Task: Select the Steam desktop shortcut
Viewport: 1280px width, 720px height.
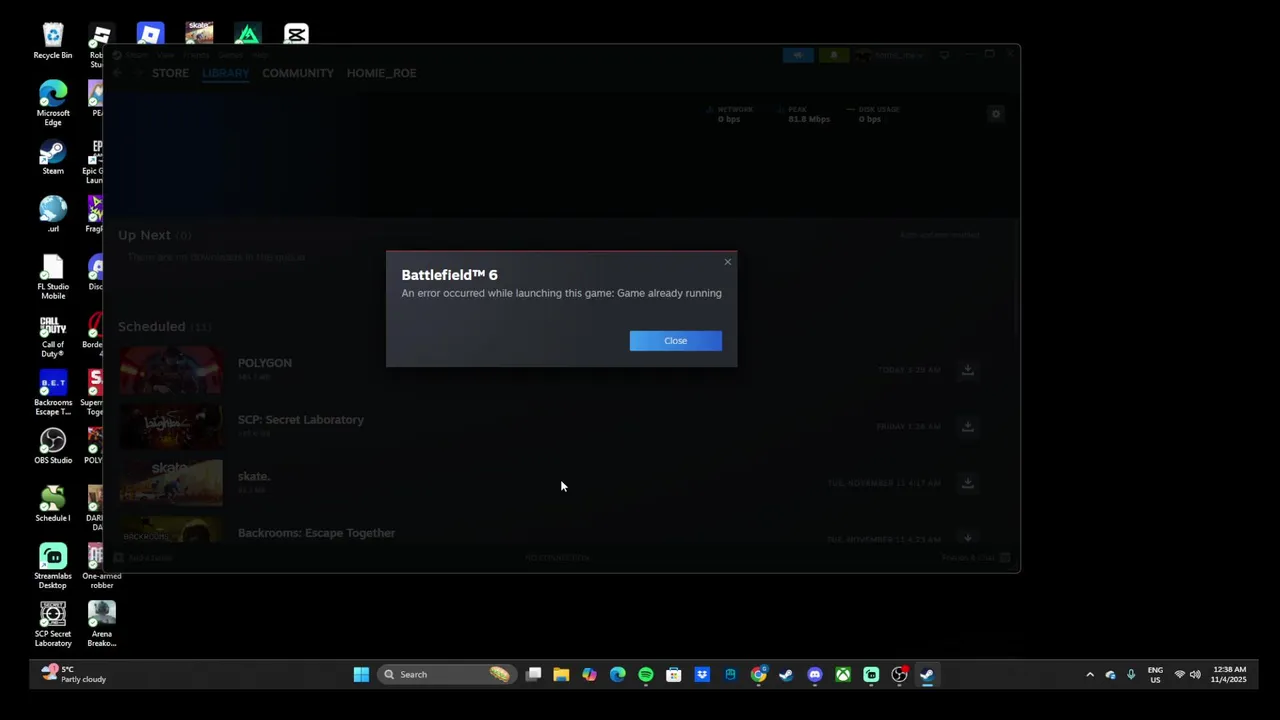Action: click(x=53, y=157)
